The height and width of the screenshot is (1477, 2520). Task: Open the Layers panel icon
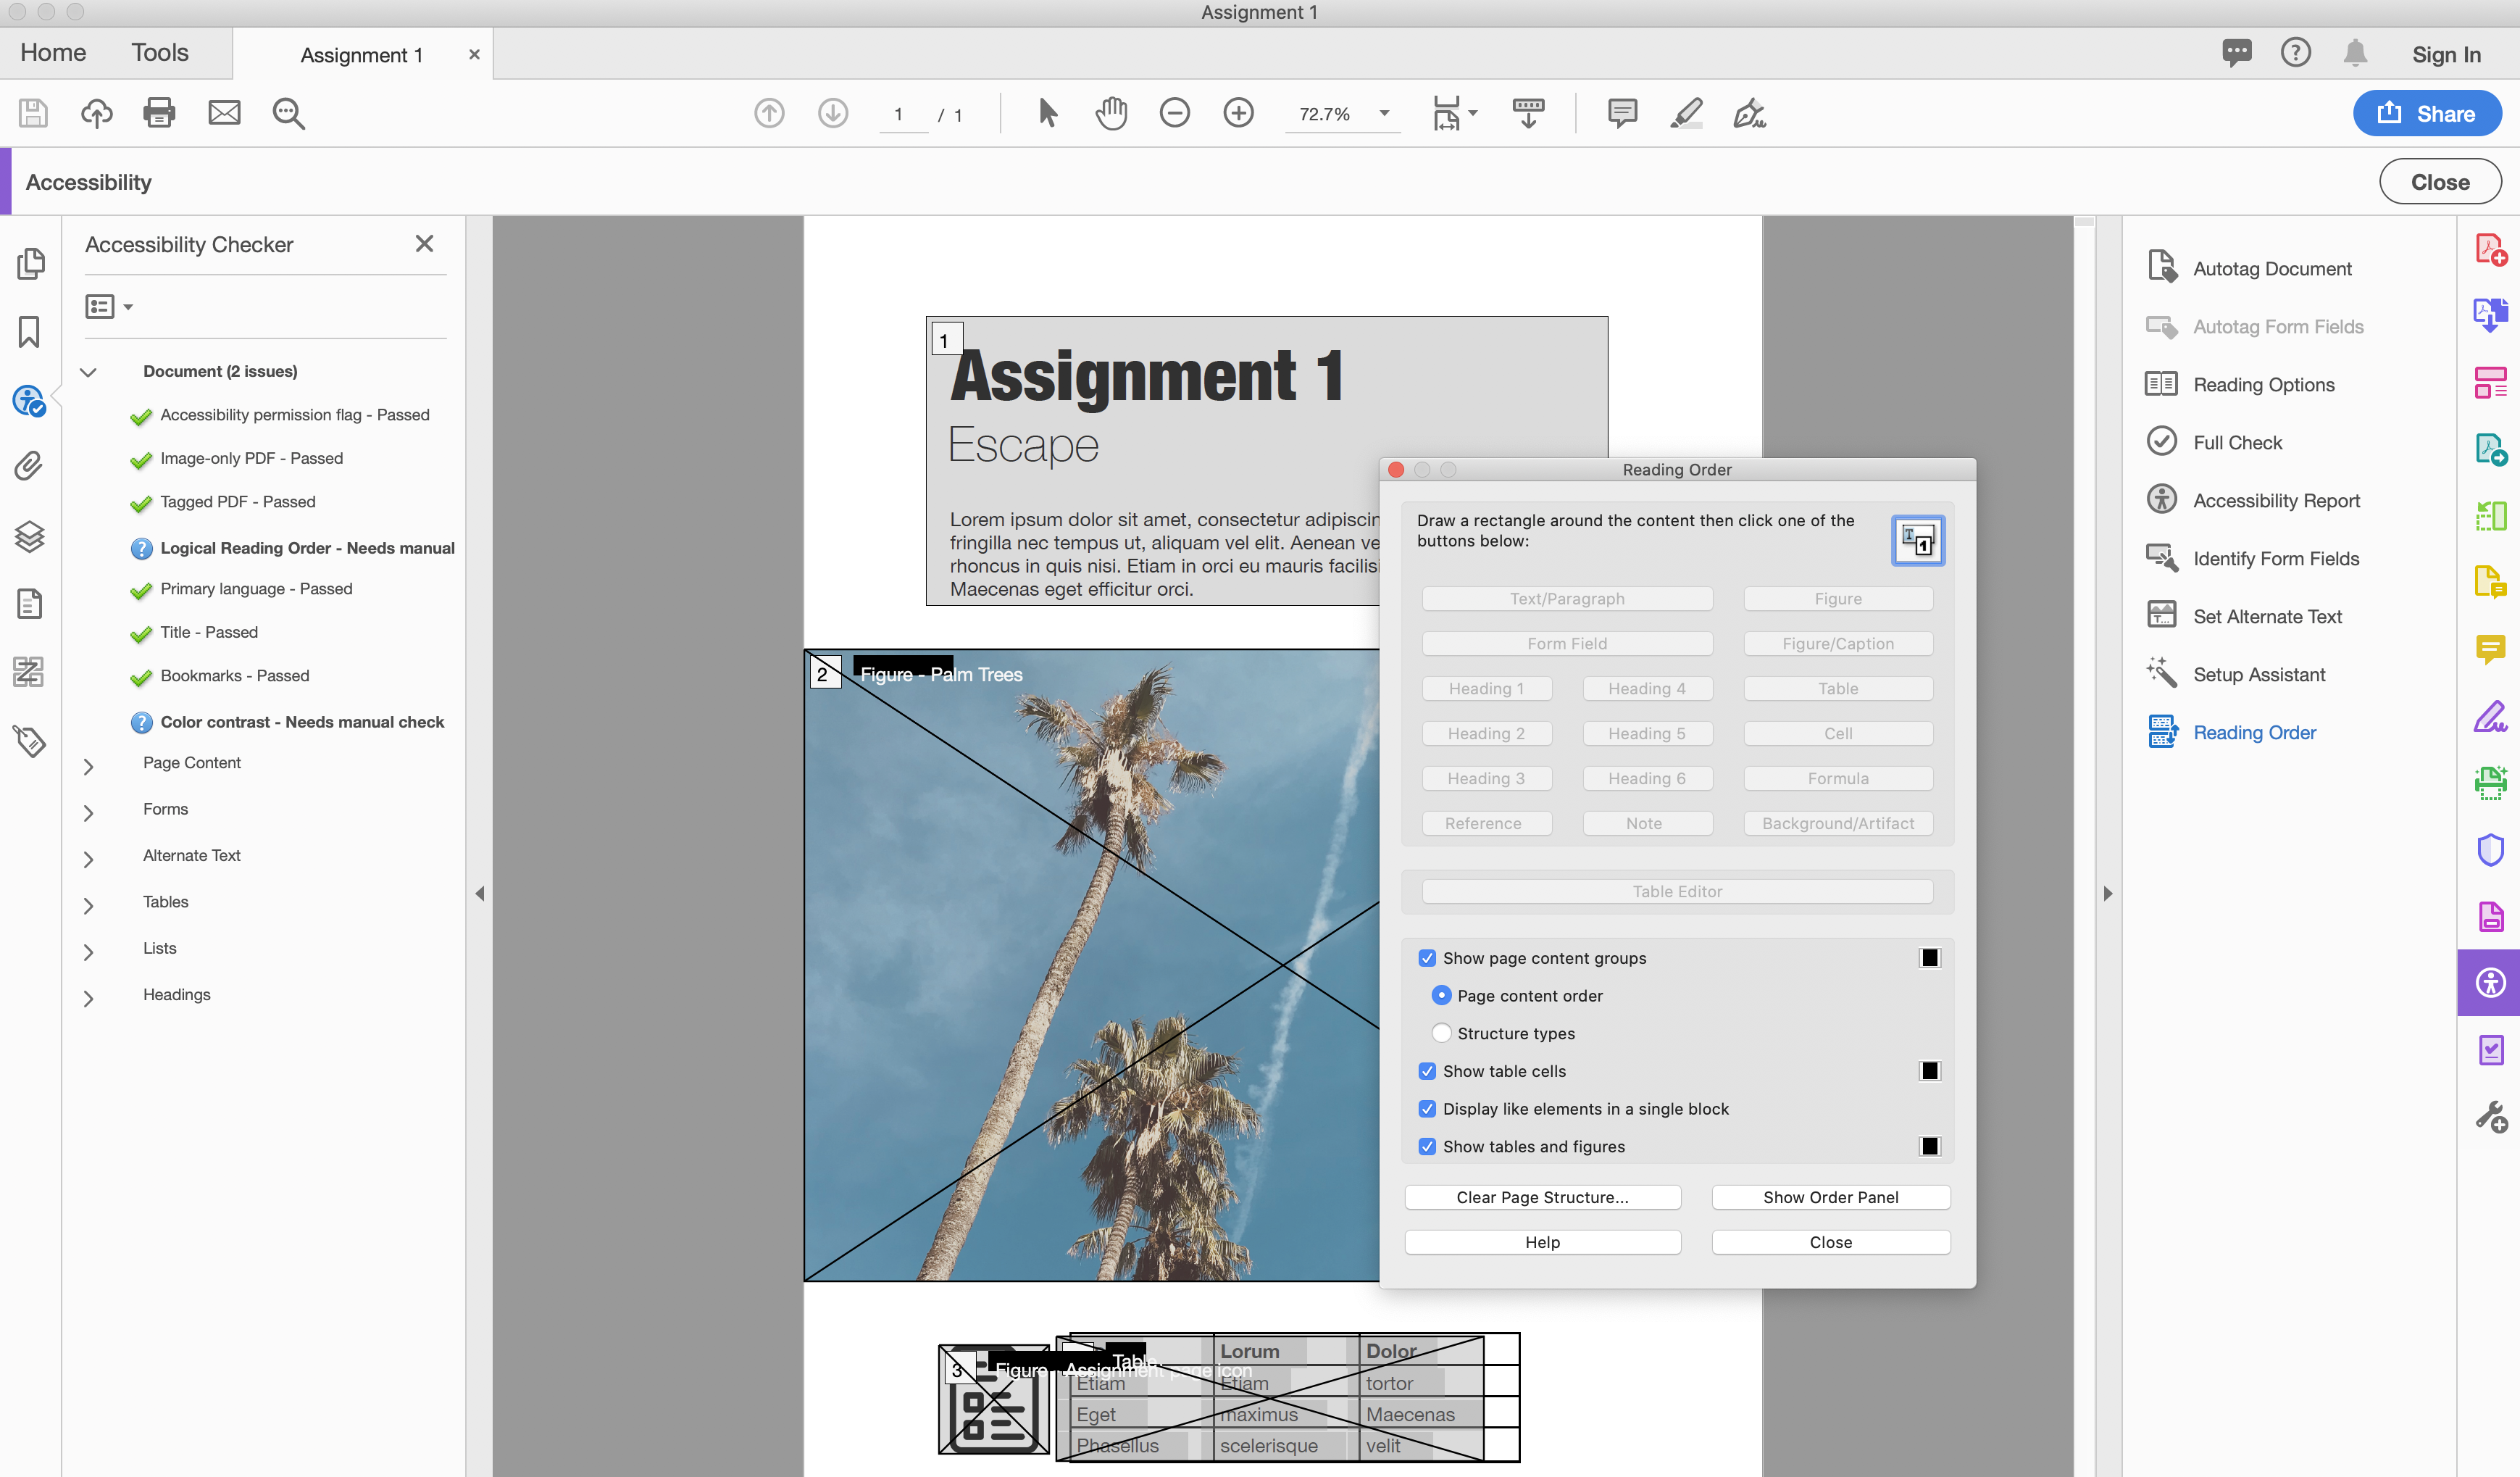[x=29, y=537]
